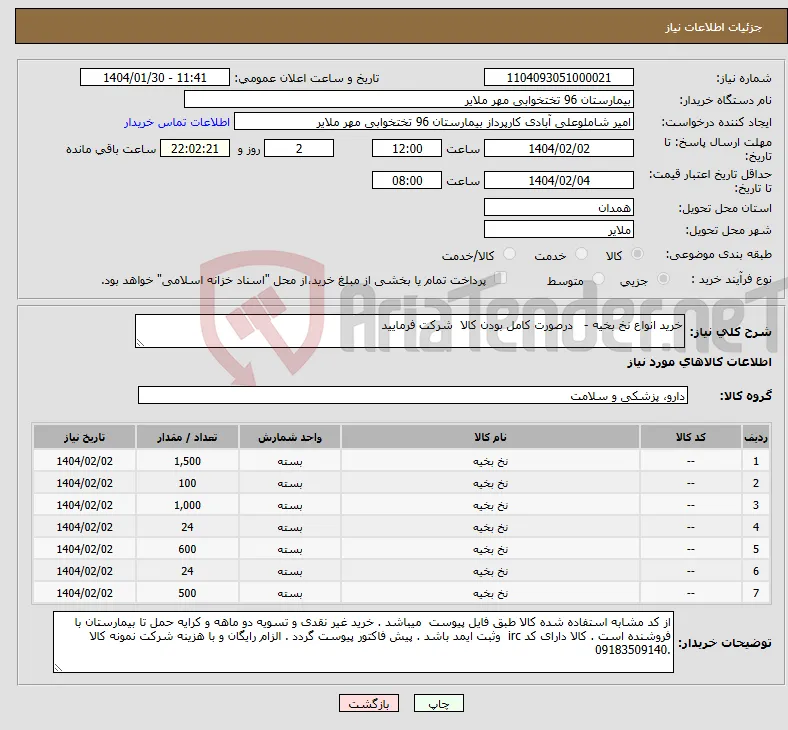Image resolution: width=788 pixels, height=730 pixels.
Task: Click quantity 24 in row 4
Action: coord(187,527)
